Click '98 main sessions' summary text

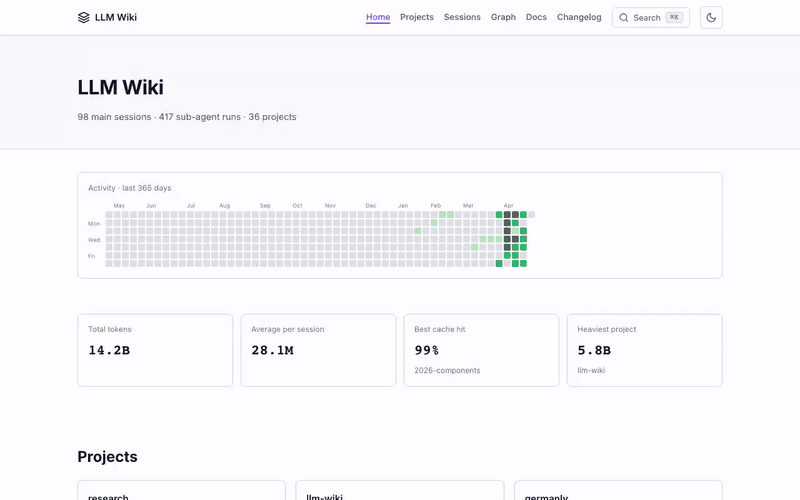tap(114, 117)
